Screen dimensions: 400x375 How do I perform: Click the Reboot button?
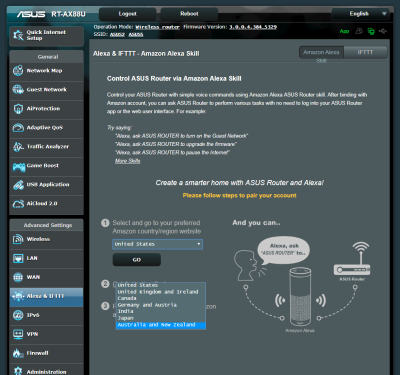189,14
